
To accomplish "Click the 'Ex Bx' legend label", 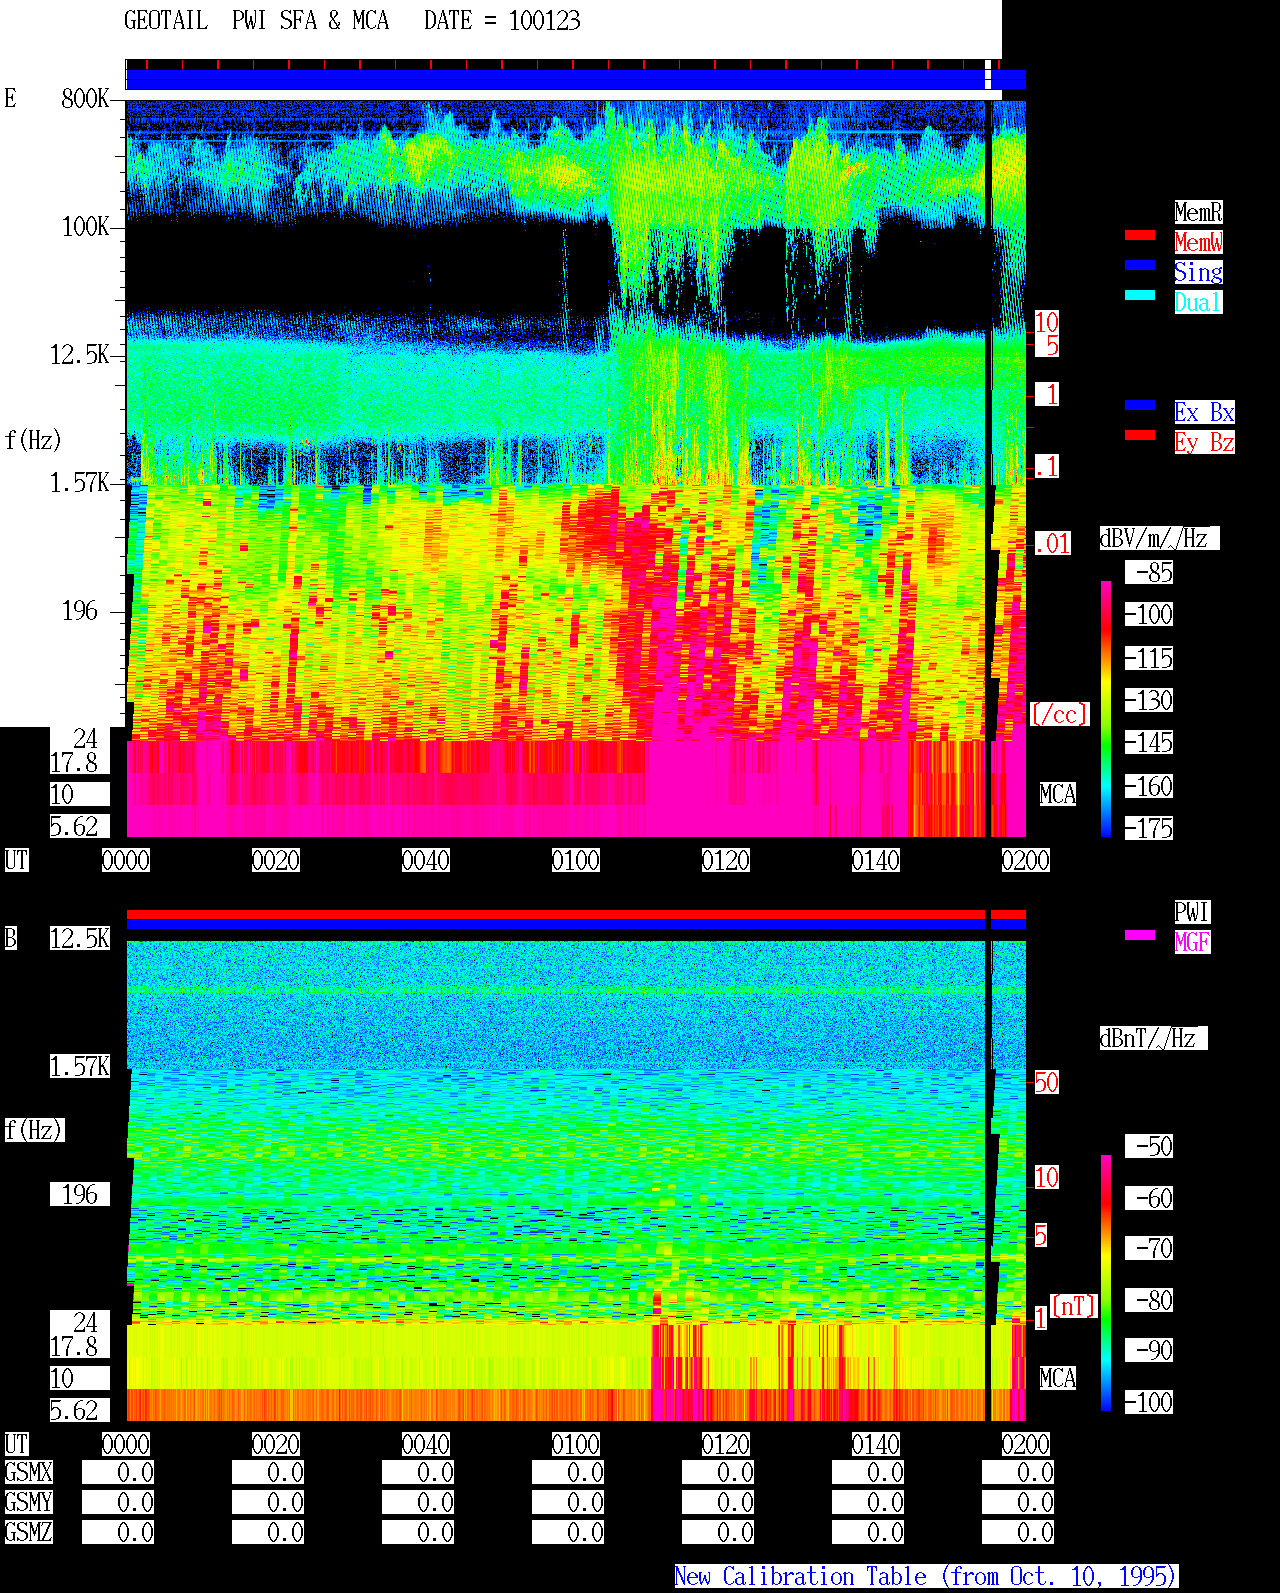I will pos(1204,412).
